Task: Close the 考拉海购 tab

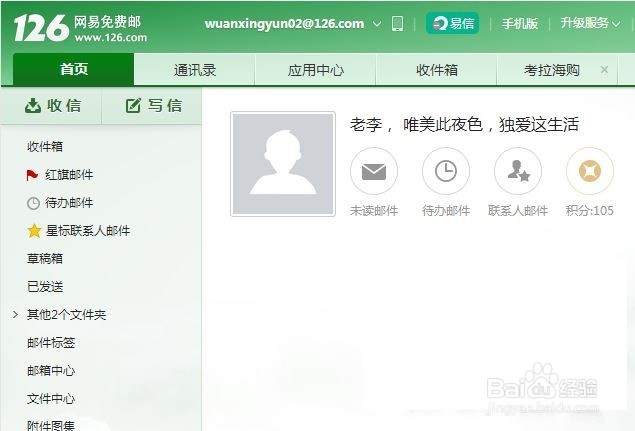Action: point(604,70)
